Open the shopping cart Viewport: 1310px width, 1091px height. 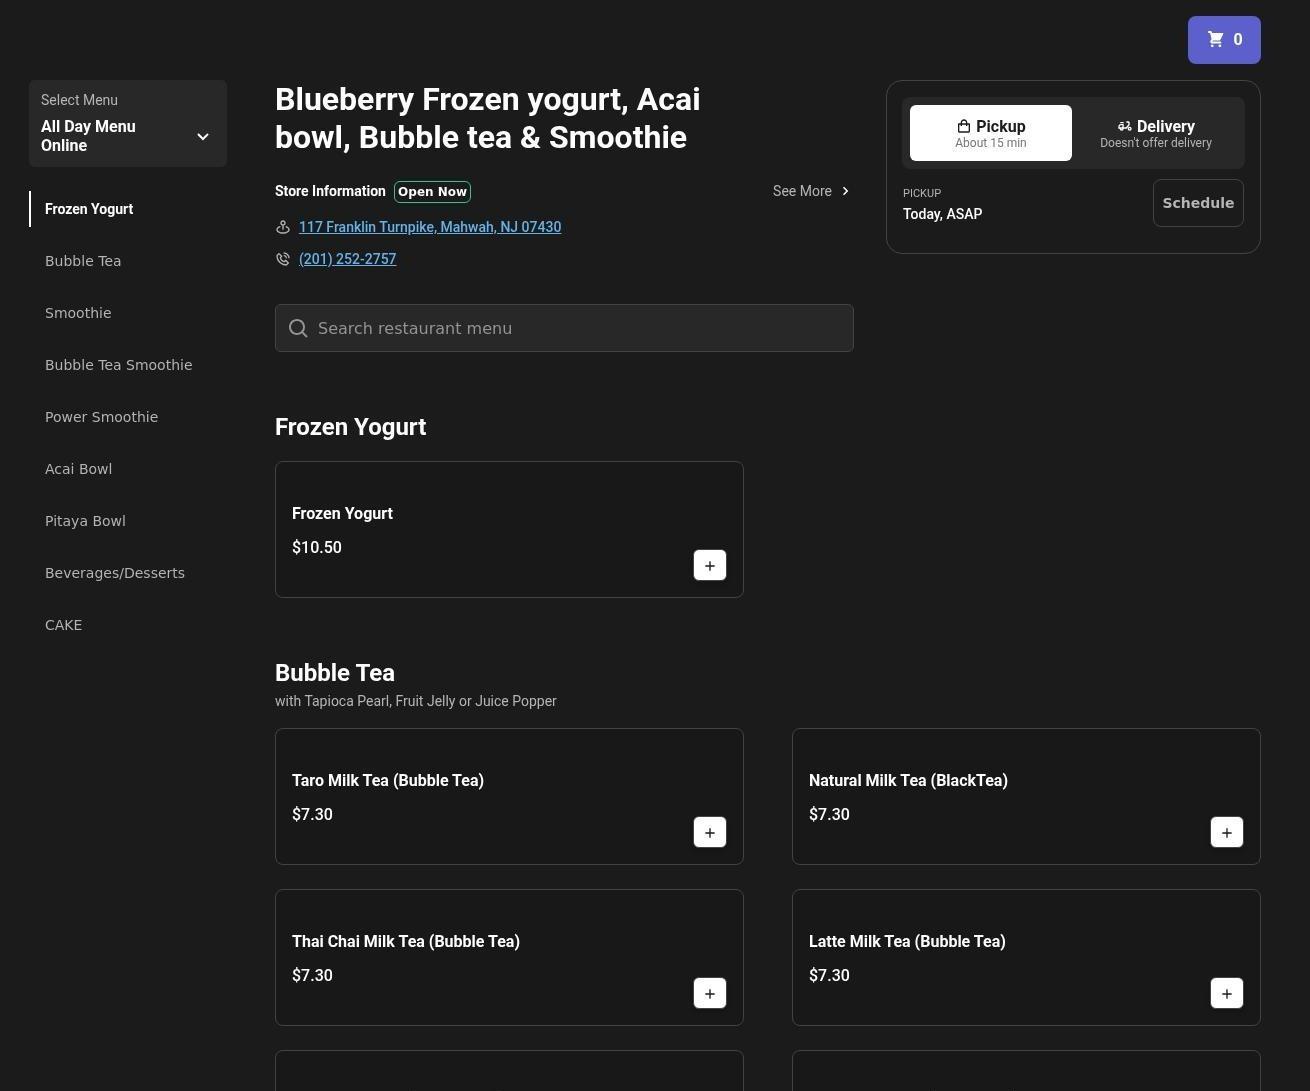click(x=1223, y=40)
